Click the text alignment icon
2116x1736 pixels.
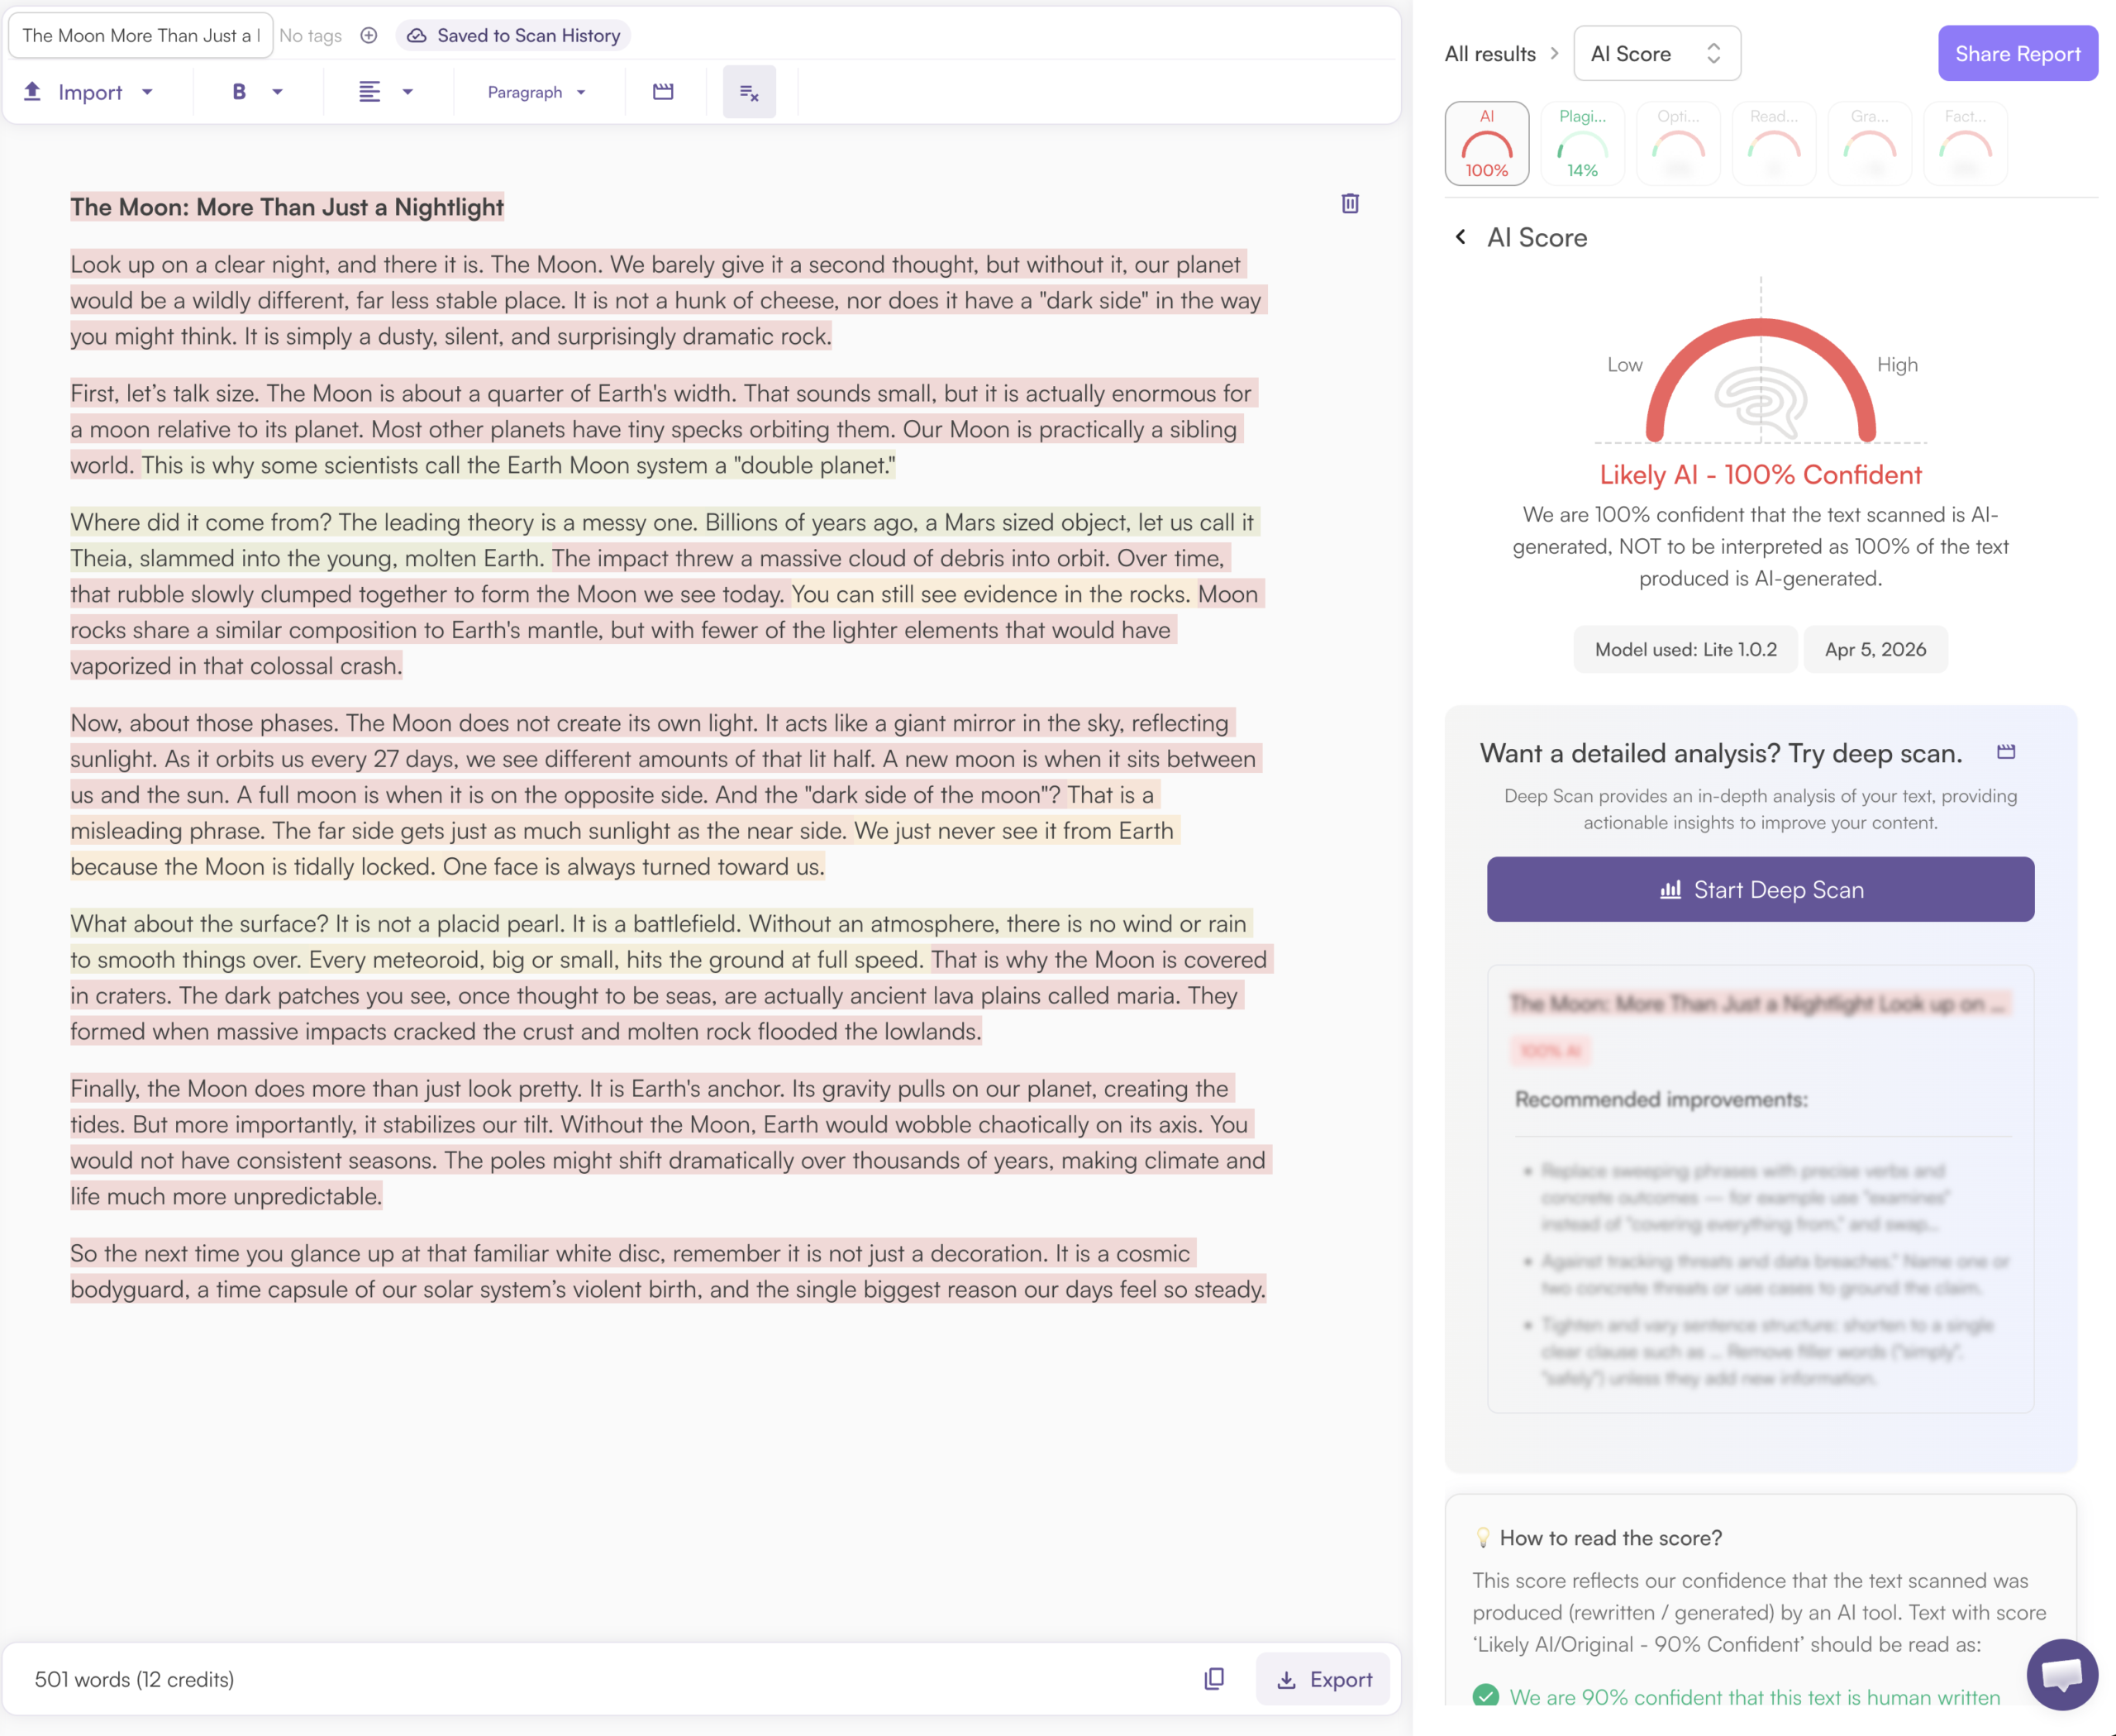tap(370, 92)
